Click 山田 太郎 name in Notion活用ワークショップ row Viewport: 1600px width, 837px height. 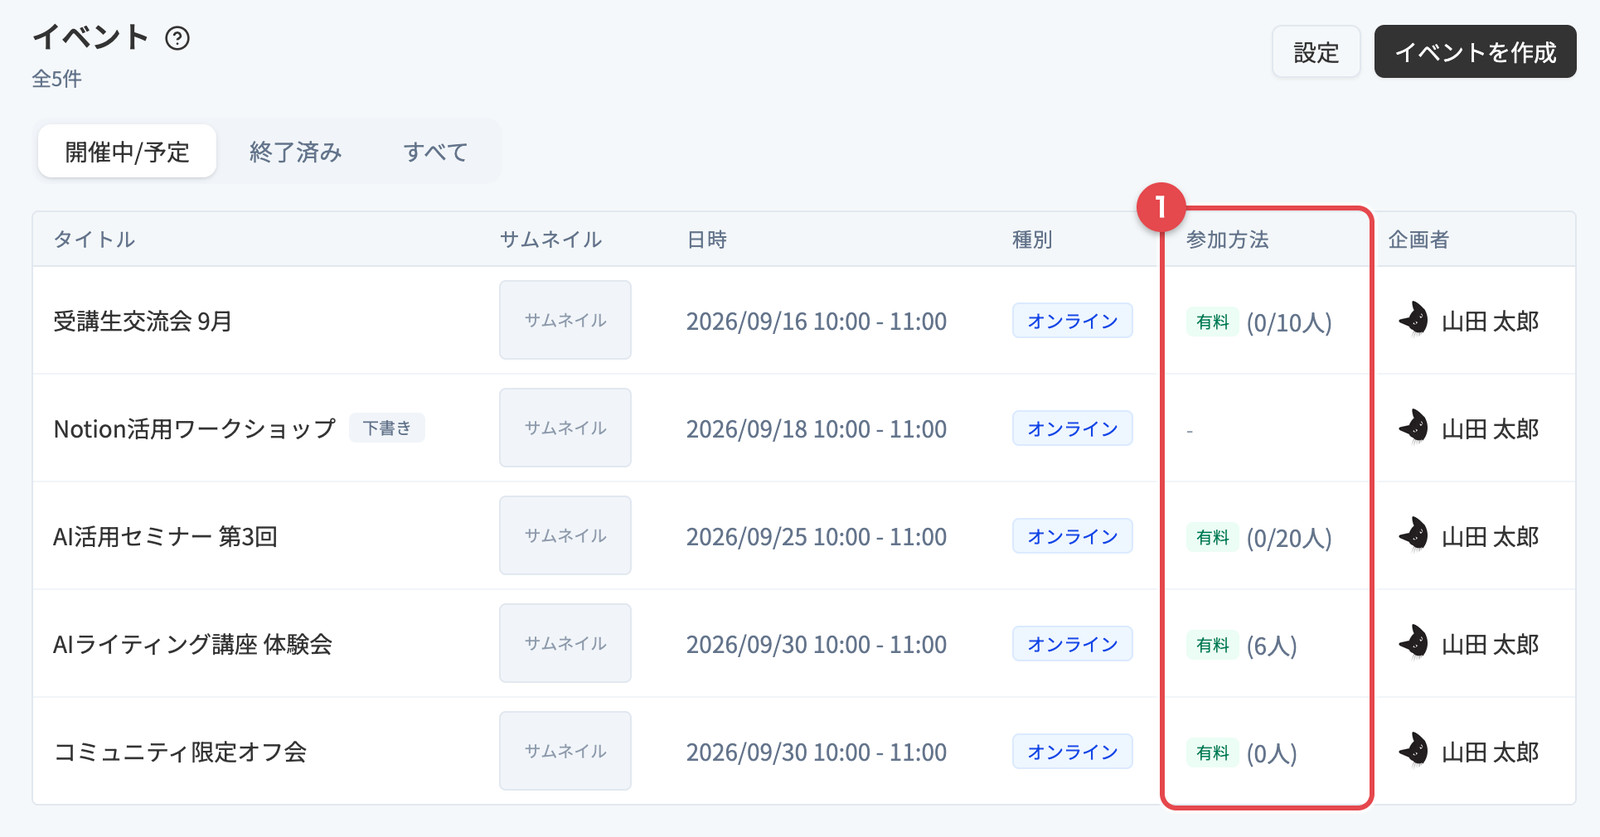pos(1490,429)
